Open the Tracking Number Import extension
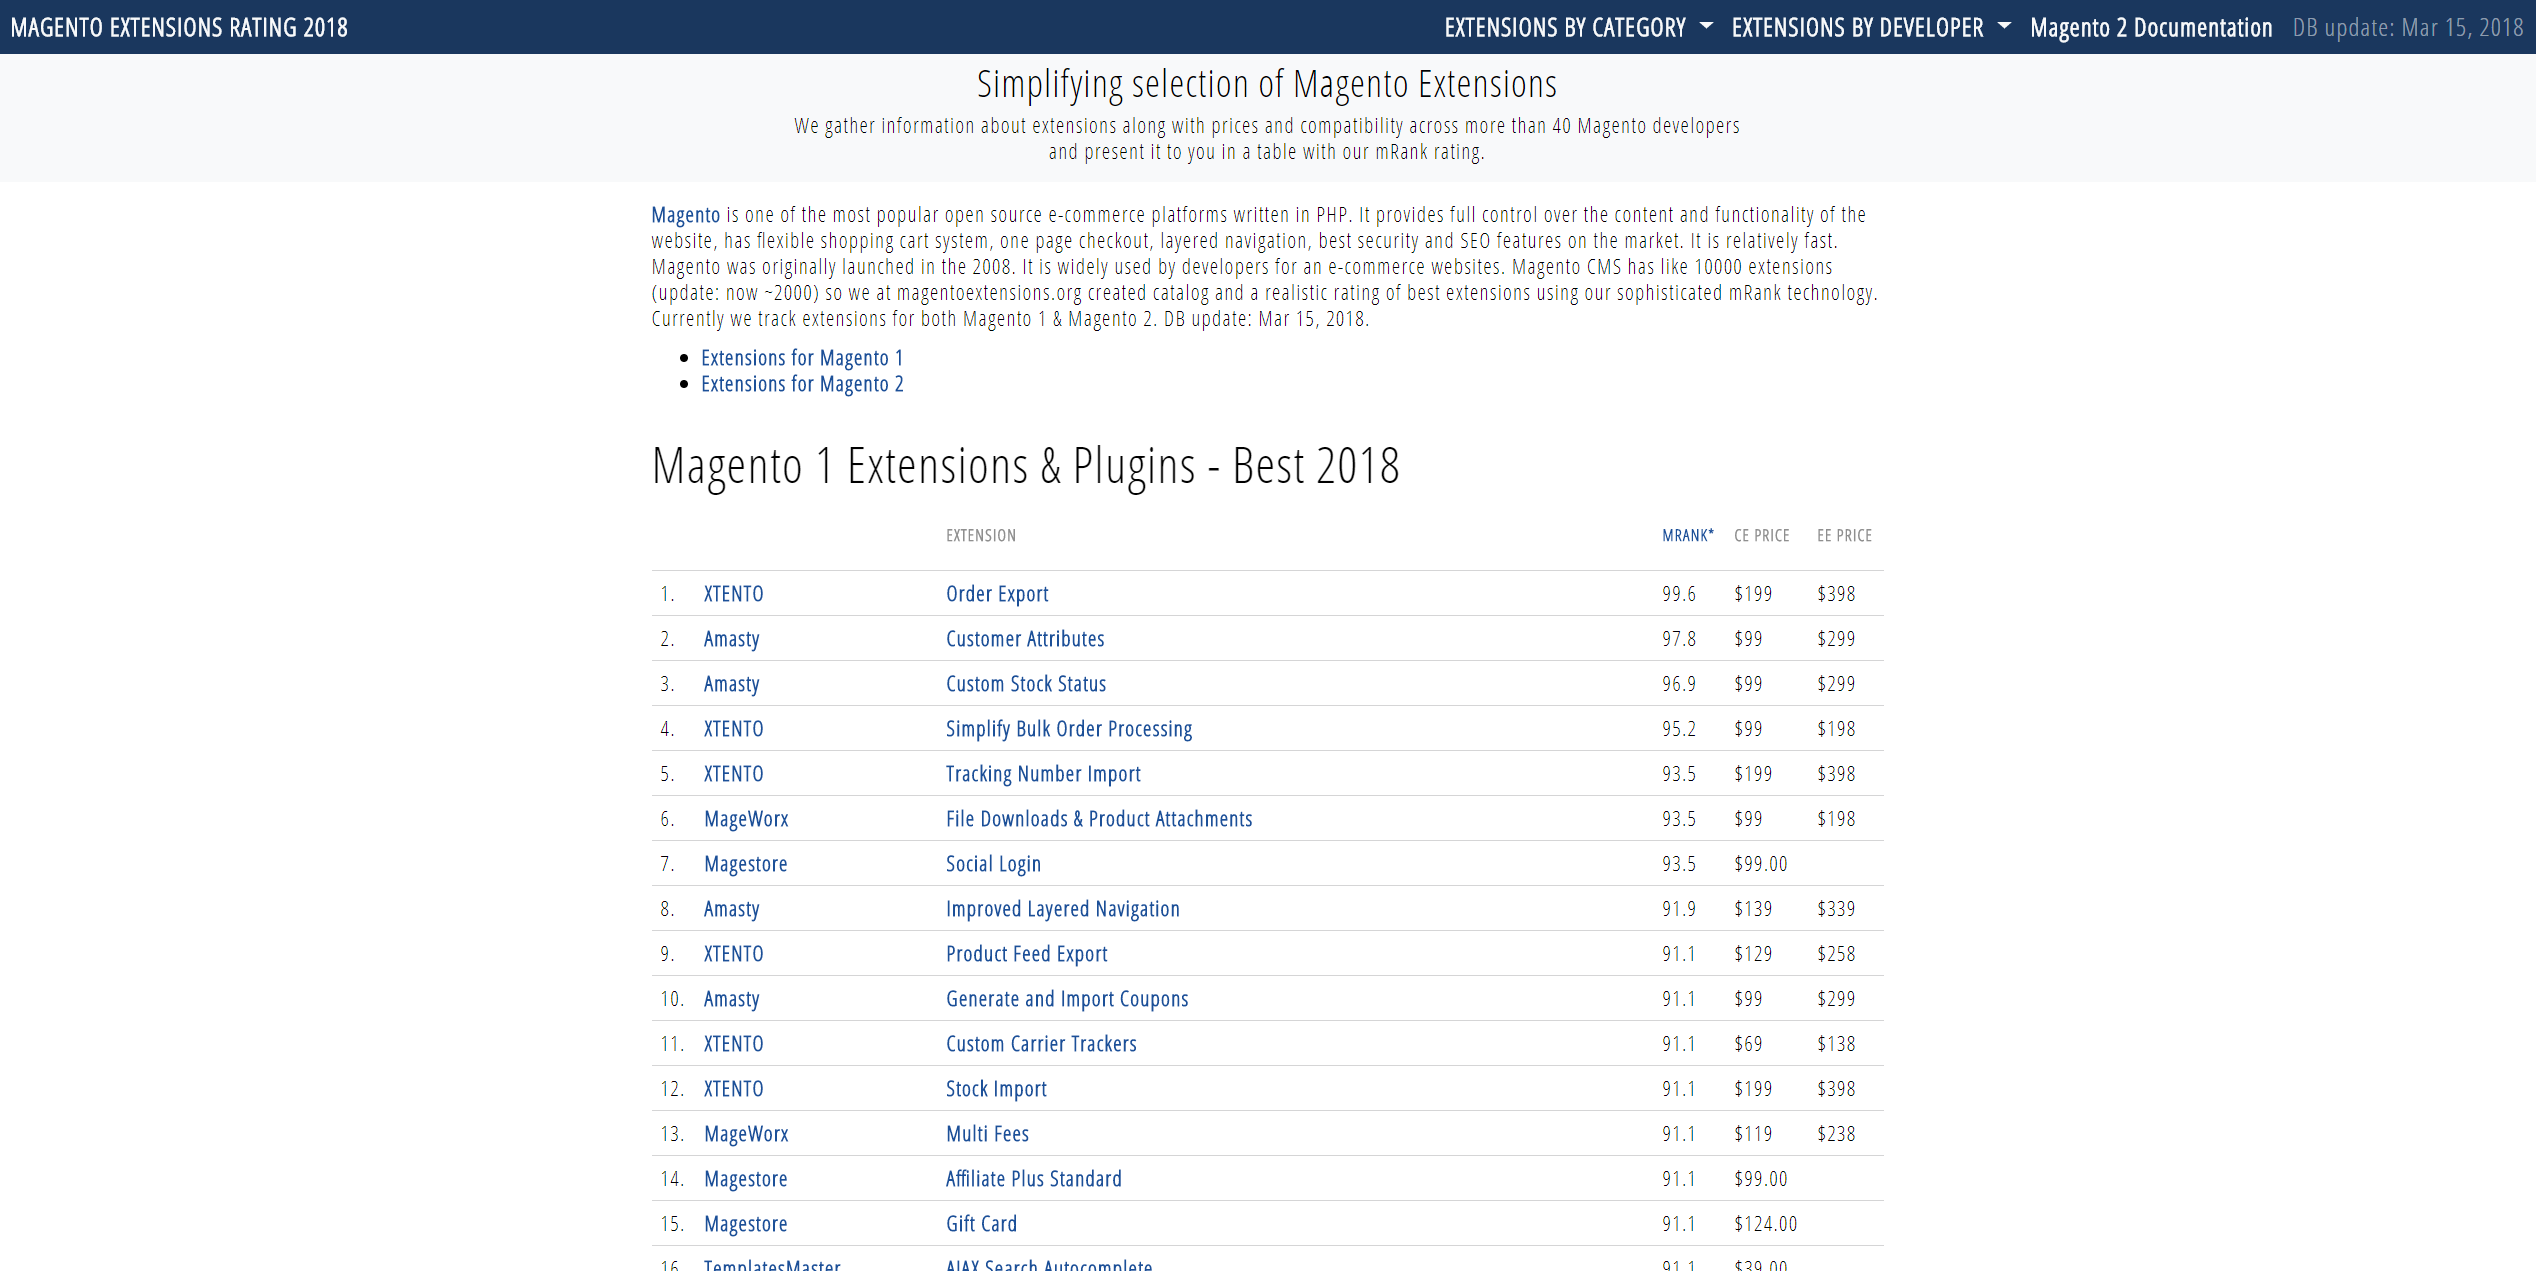Viewport: 2536px width, 1271px height. (x=1043, y=773)
